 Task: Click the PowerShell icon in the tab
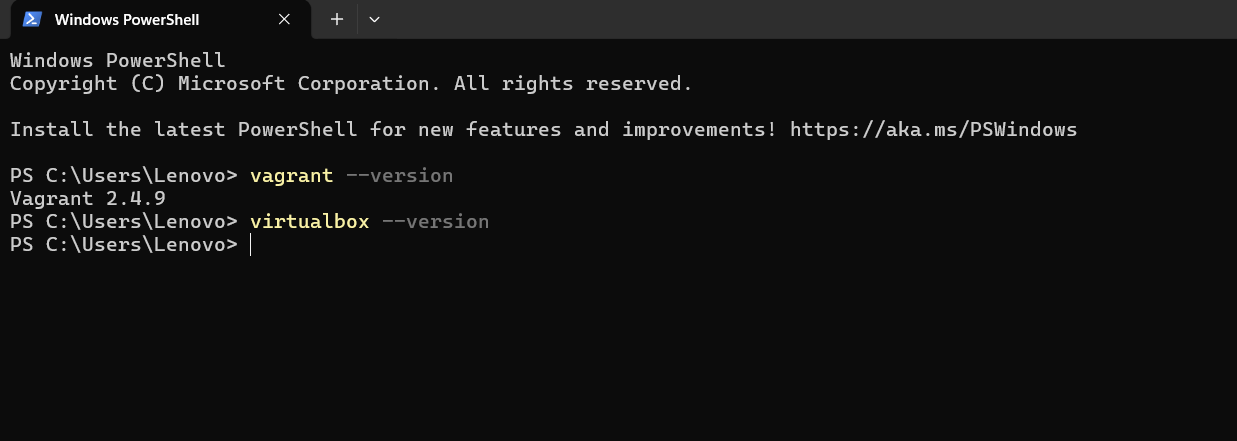click(x=32, y=19)
